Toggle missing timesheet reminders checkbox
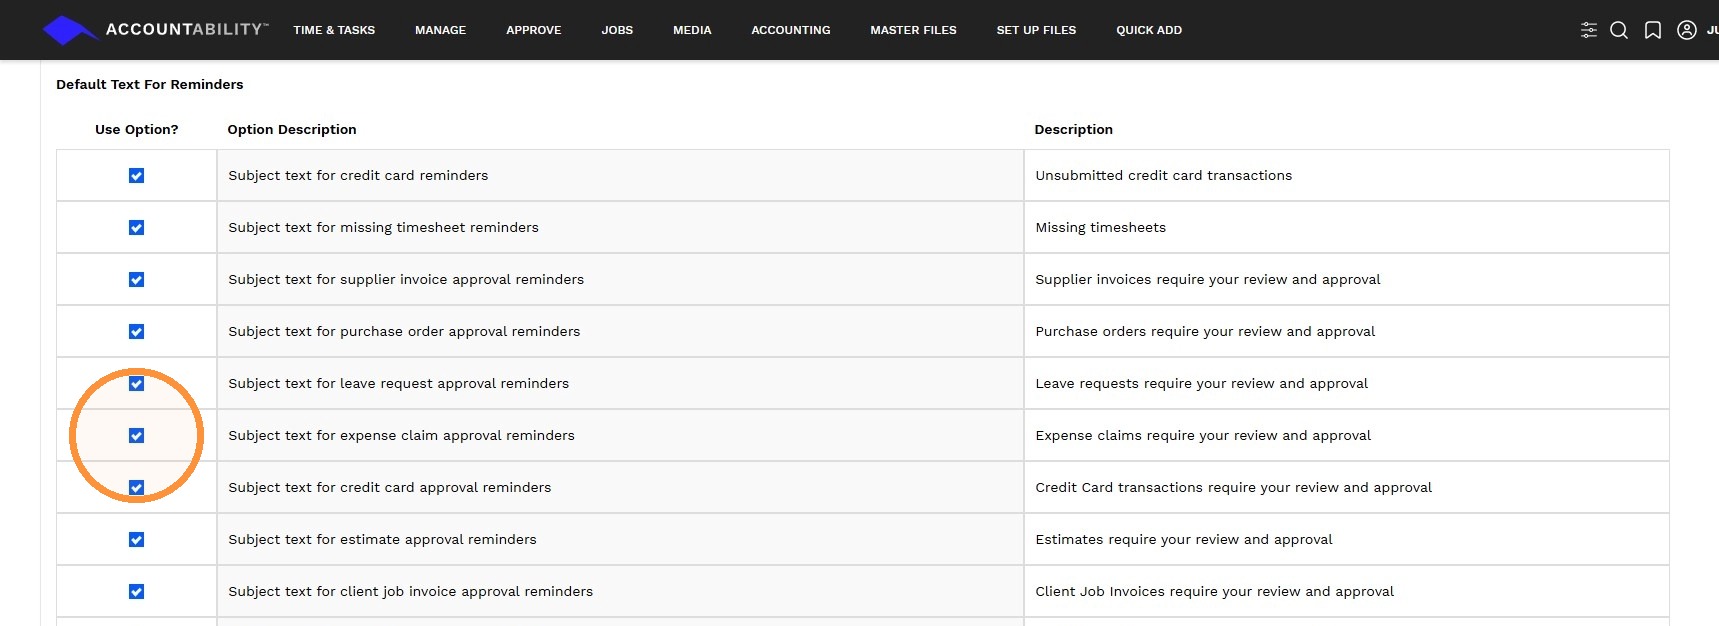The height and width of the screenshot is (626, 1719). pos(136,228)
